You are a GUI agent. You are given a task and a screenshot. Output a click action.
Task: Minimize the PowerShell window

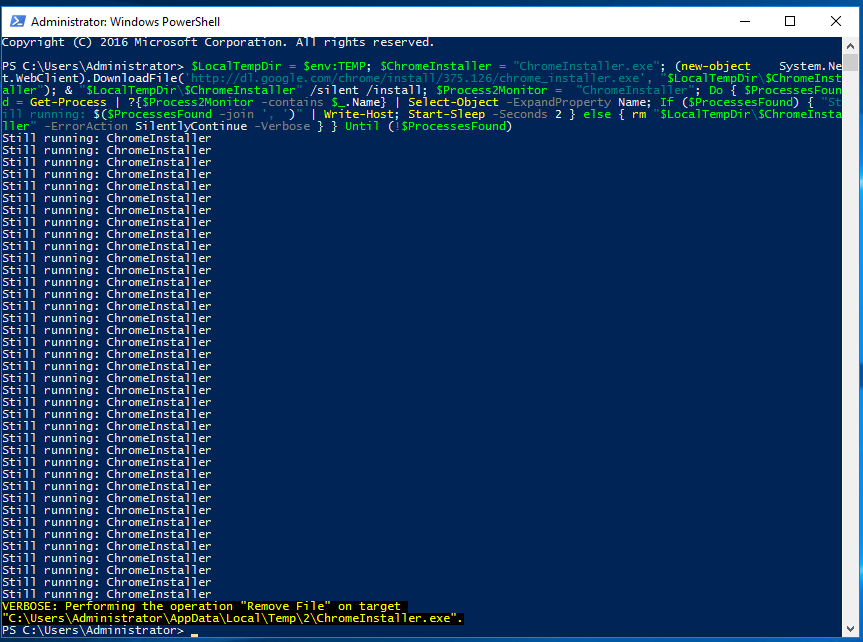(745, 20)
